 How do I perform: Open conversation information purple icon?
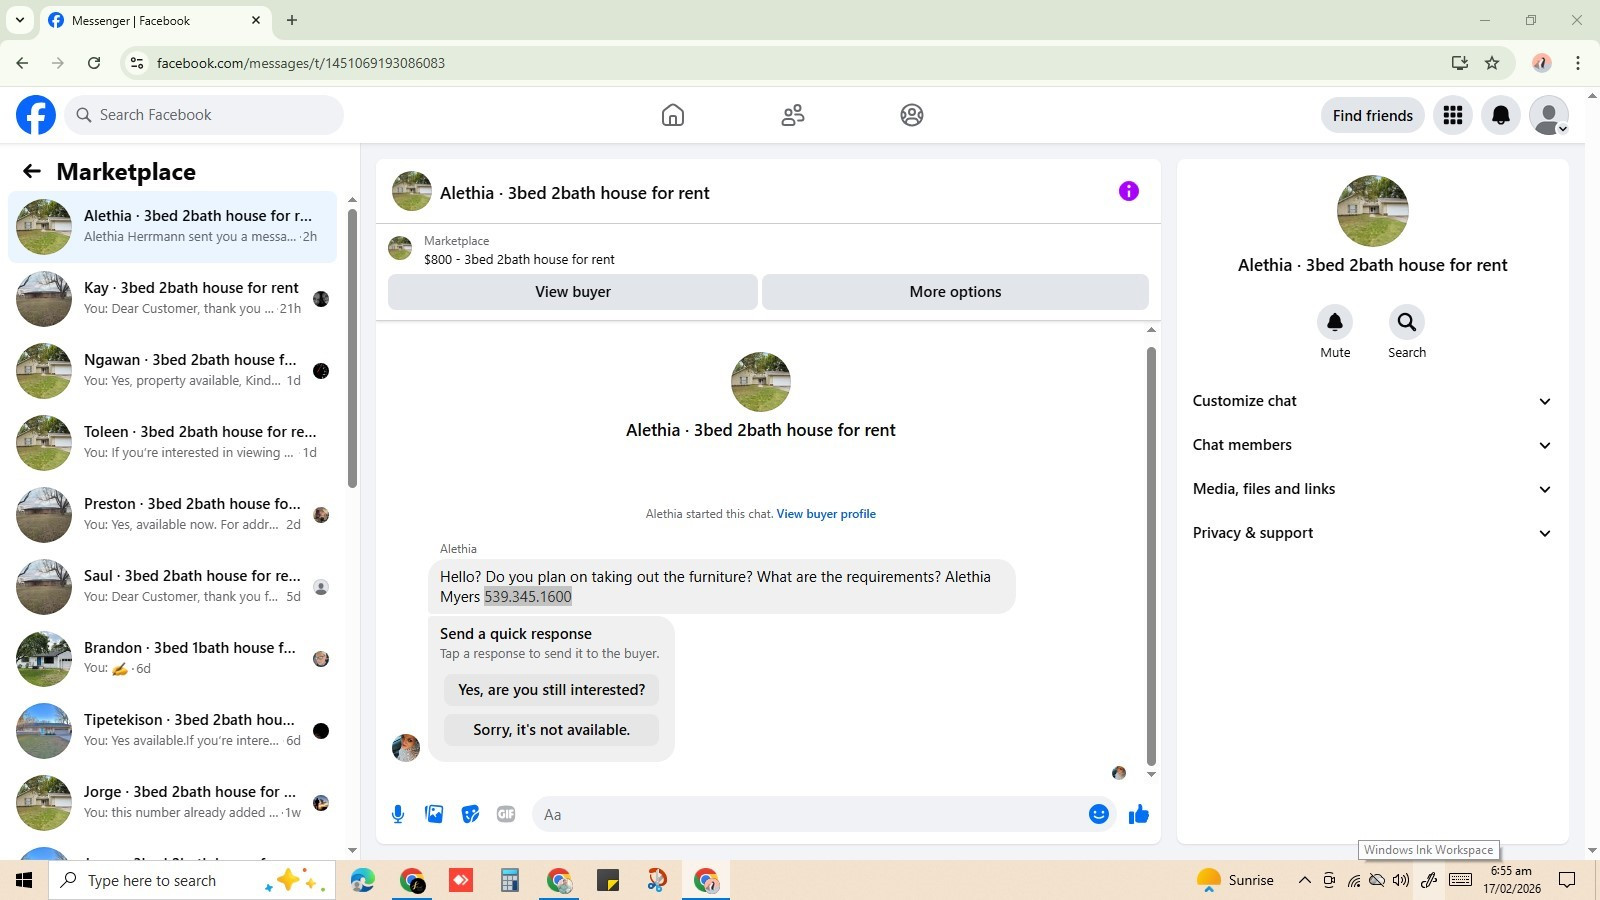(x=1129, y=191)
